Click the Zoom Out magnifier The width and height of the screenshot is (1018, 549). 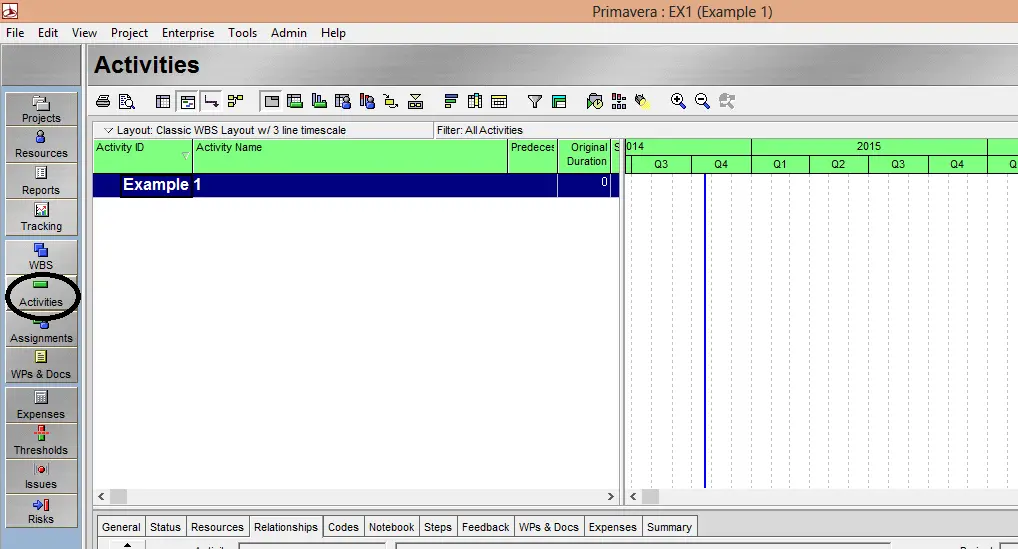[x=702, y=101]
